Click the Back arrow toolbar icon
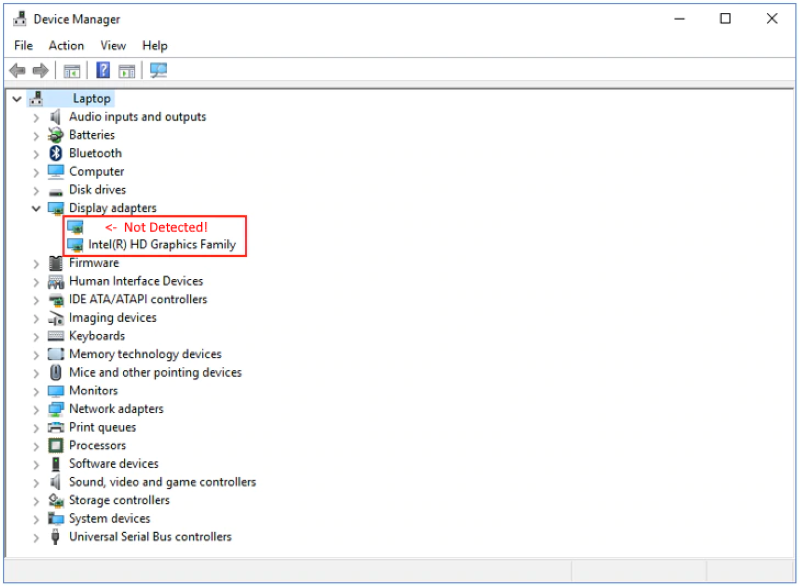The height and width of the screenshot is (588, 800). point(17,71)
